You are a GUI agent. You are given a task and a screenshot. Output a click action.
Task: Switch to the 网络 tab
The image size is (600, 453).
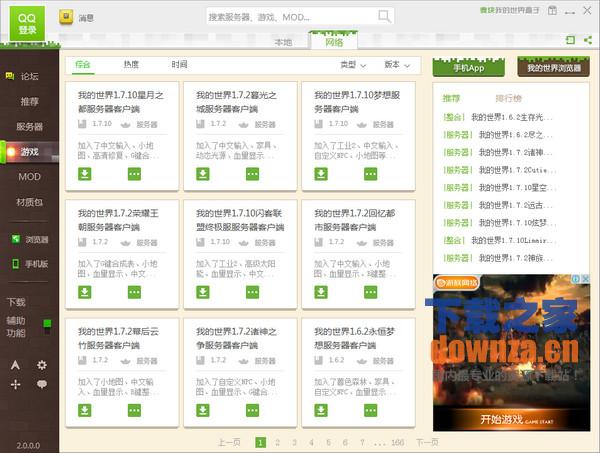[334, 42]
